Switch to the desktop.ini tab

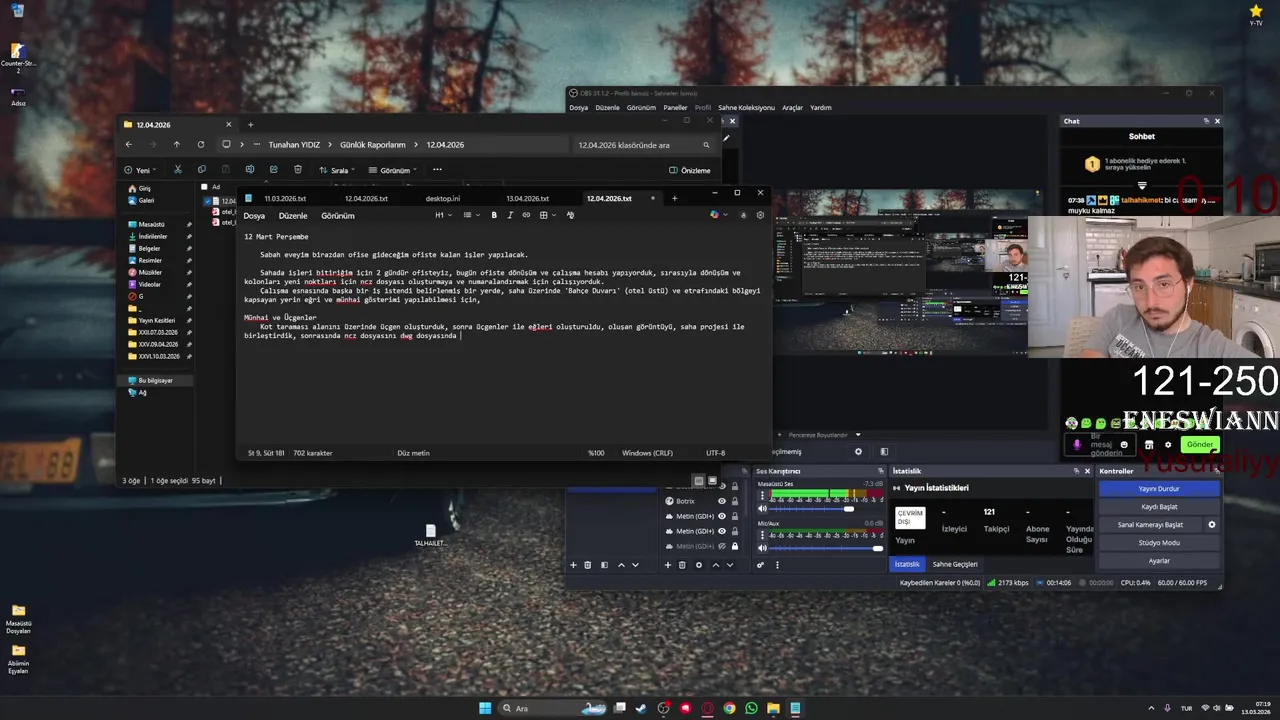(x=443, y=198)
